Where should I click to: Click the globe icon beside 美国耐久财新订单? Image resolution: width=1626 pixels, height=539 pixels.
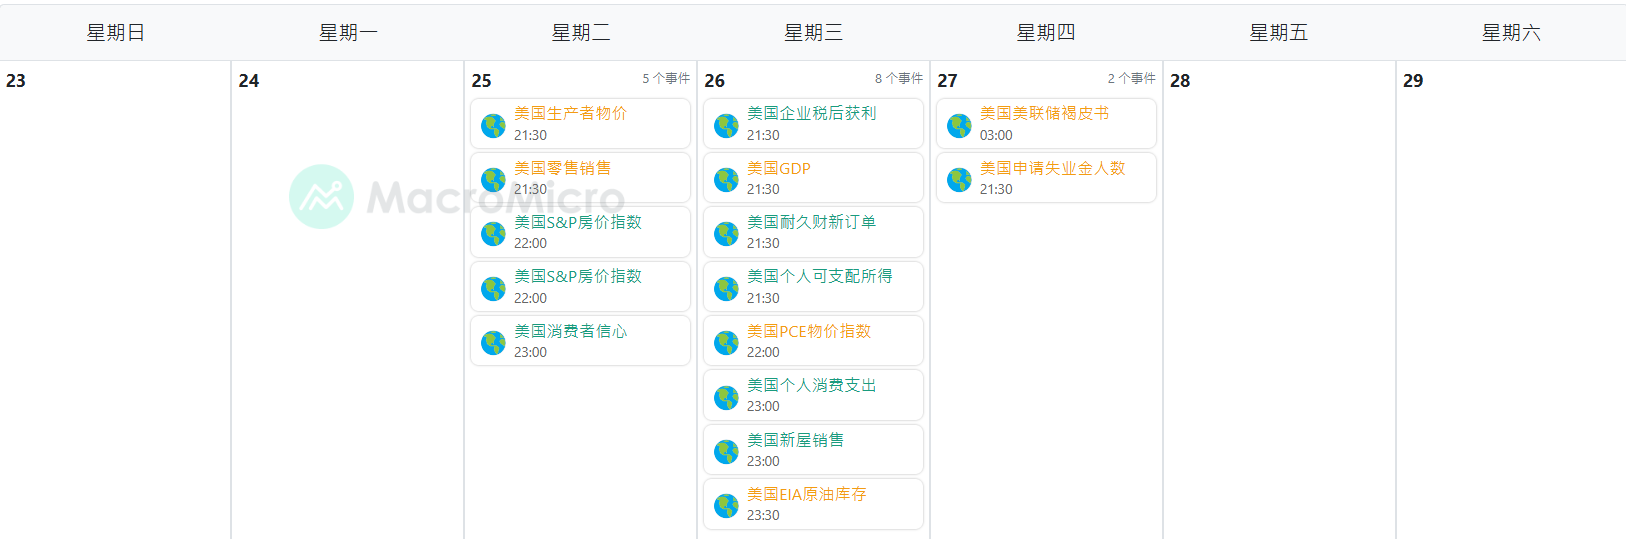[726, 234]
